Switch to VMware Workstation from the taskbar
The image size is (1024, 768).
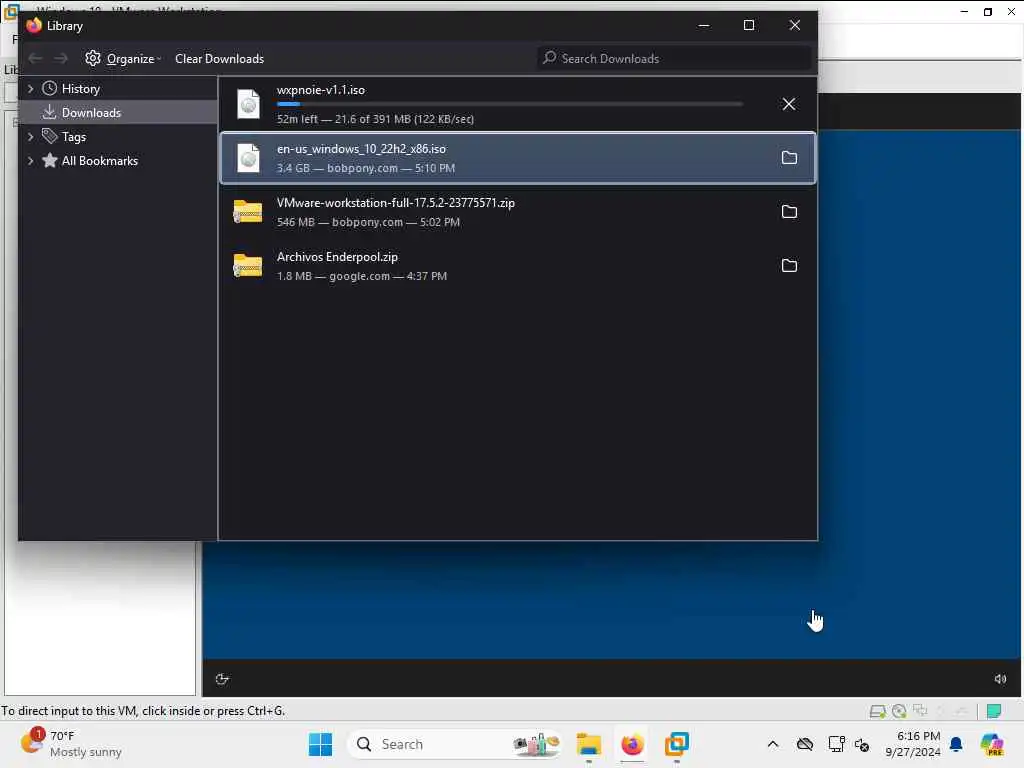pos(677,744)
